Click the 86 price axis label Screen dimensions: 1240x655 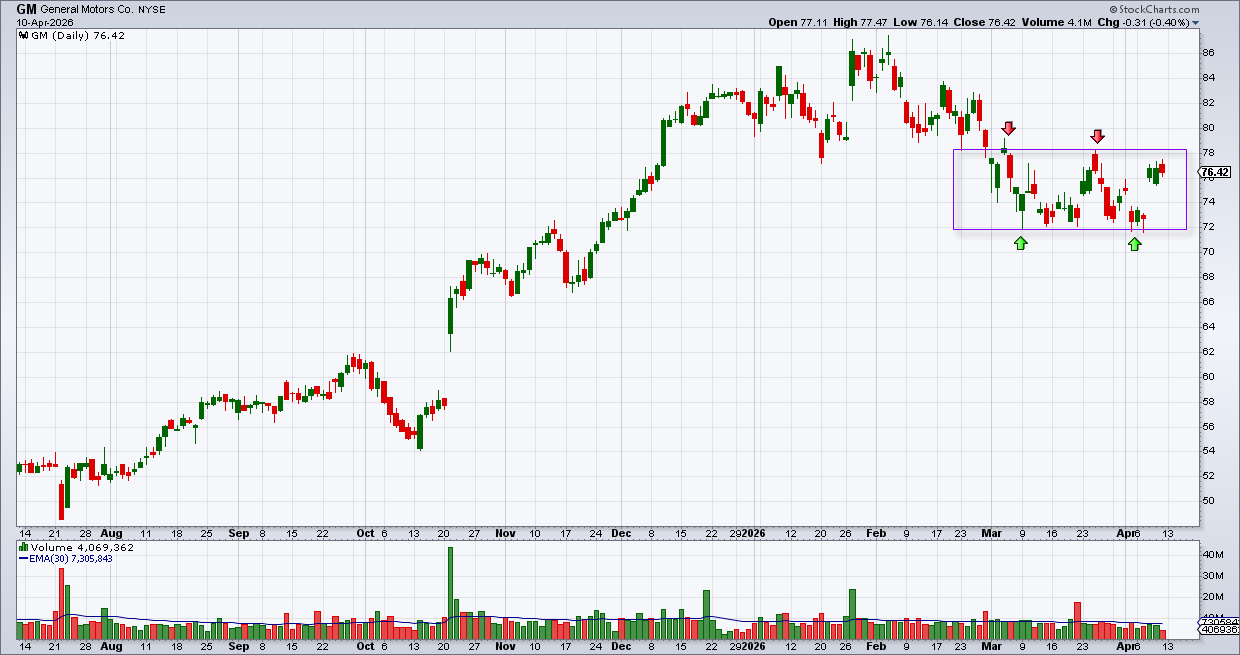pos(1208,52)
